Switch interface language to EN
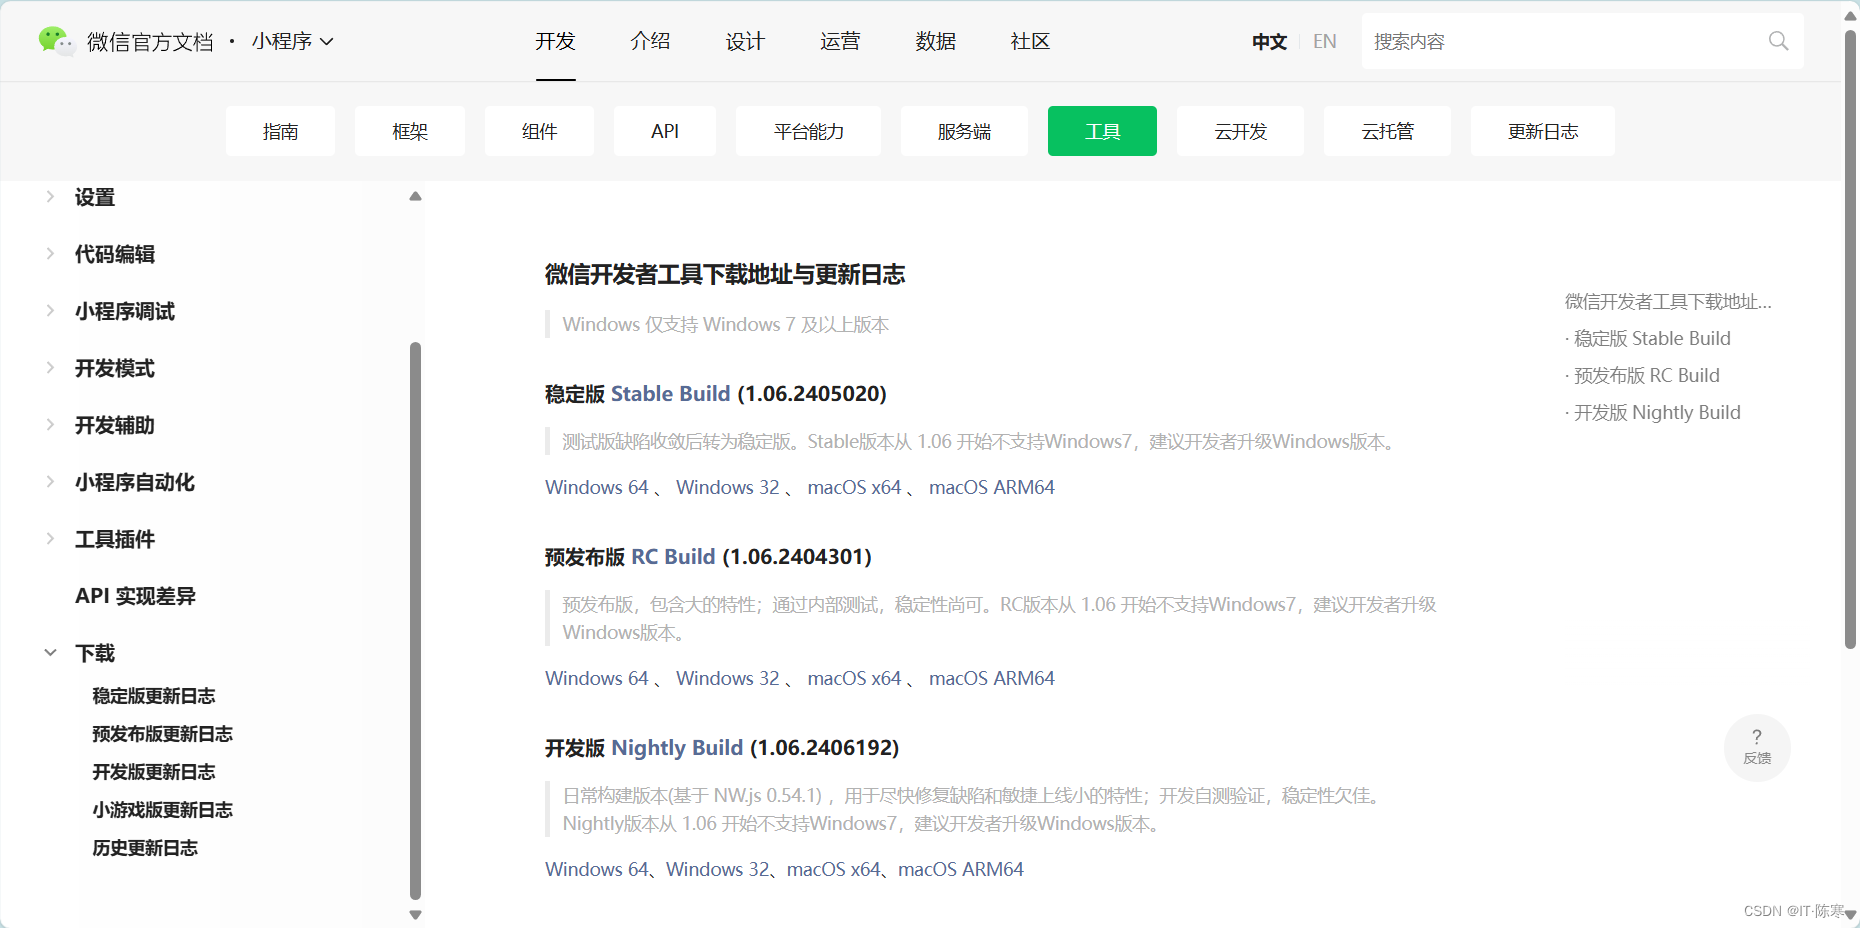 1323,41
